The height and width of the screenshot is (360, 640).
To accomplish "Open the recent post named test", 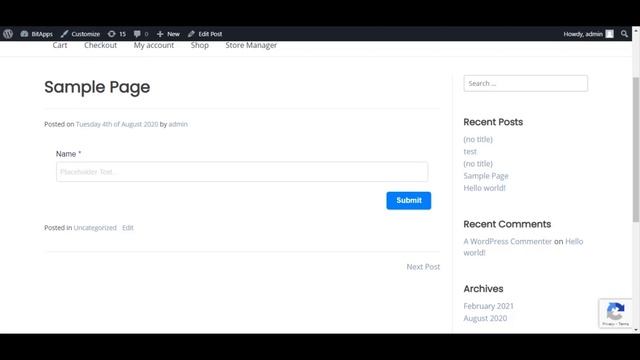I will coord(470,151).
